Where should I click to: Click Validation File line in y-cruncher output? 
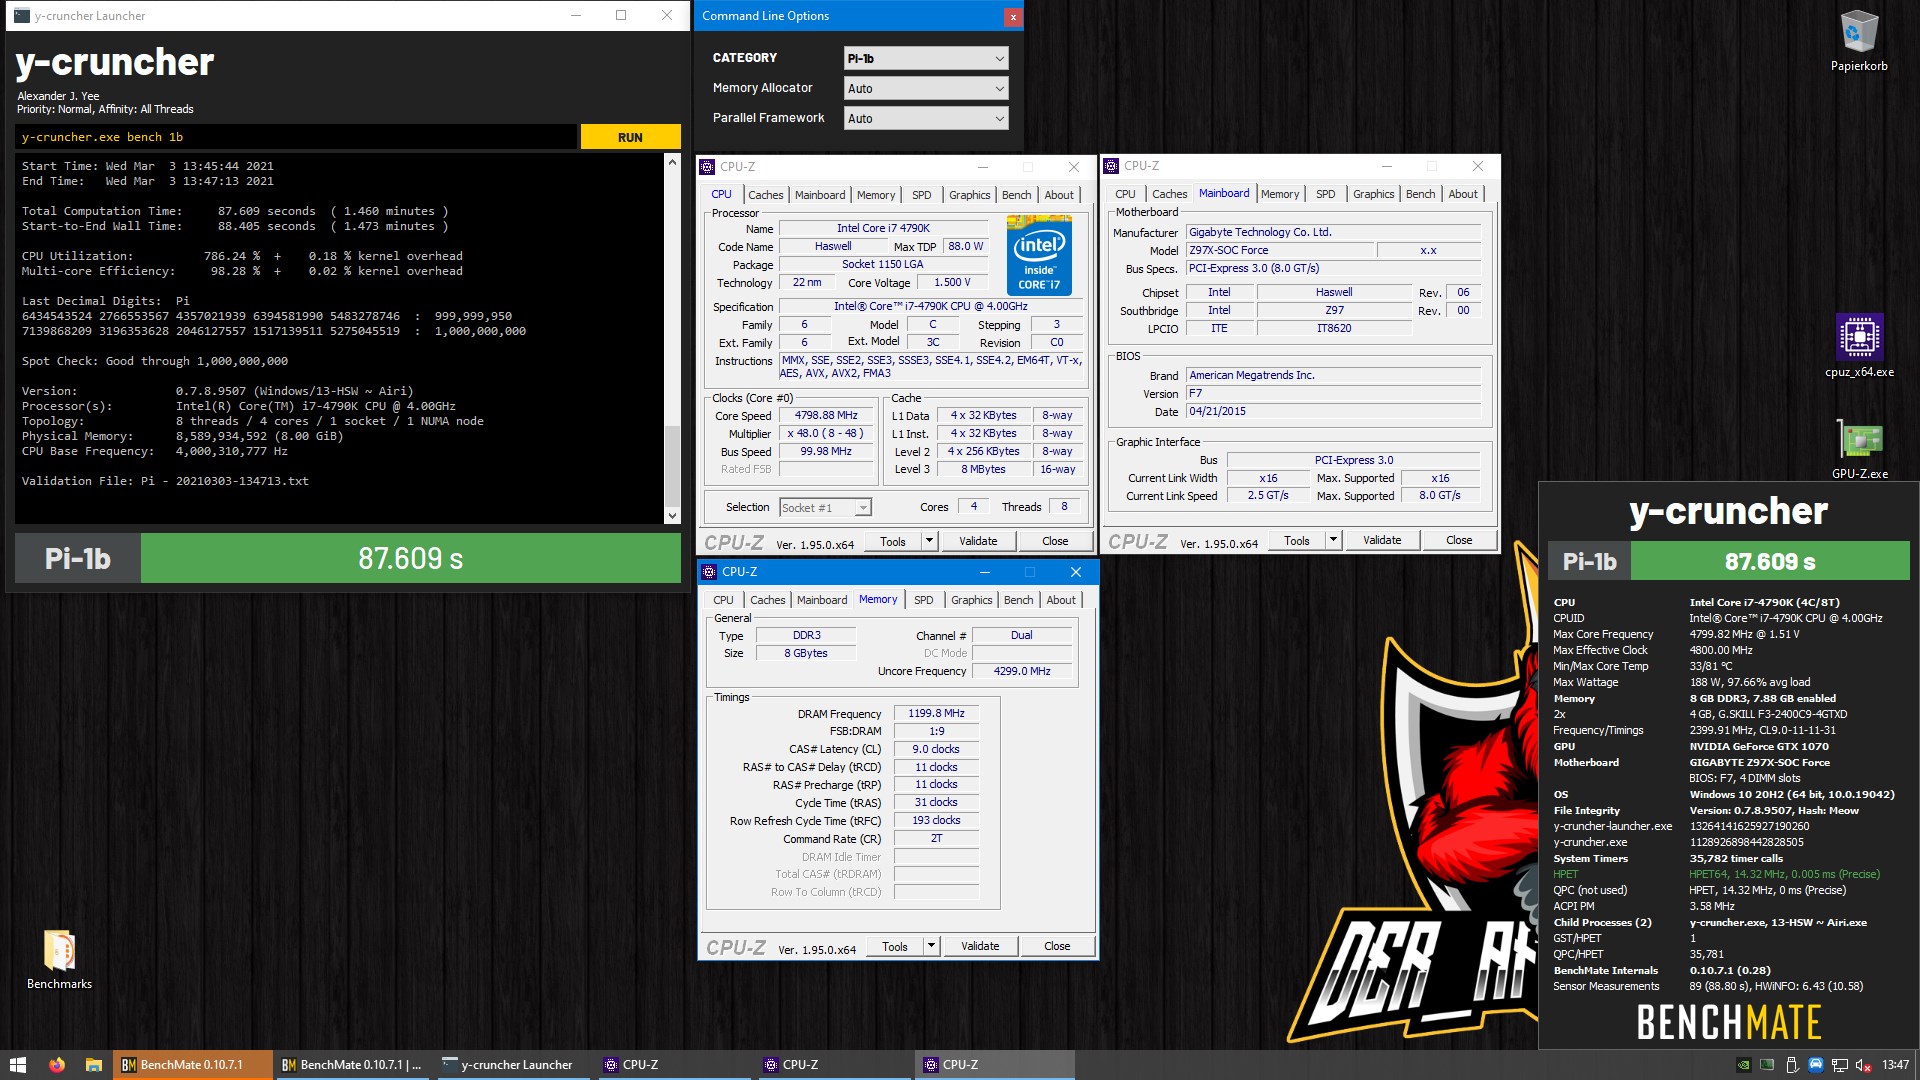tap(165, 481)
